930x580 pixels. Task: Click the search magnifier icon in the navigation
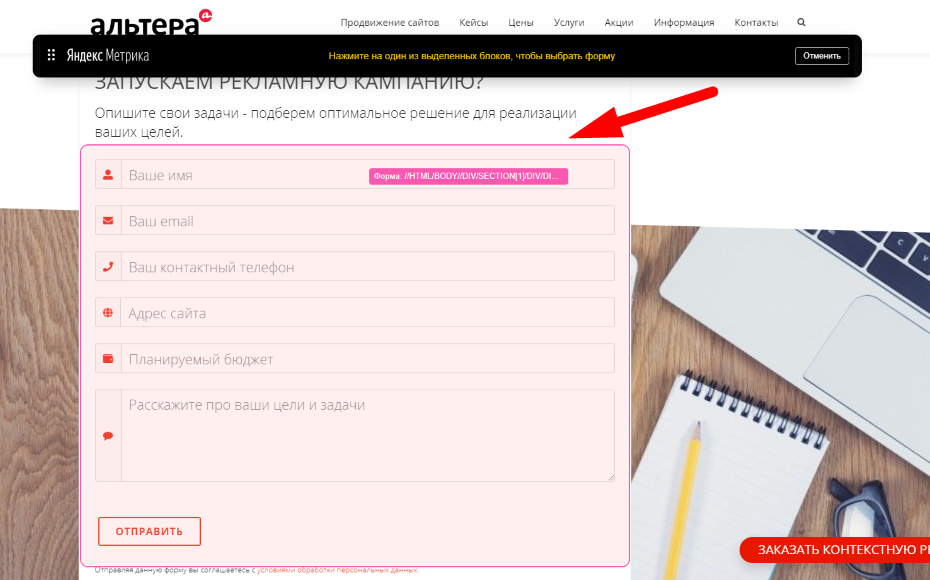801,22
